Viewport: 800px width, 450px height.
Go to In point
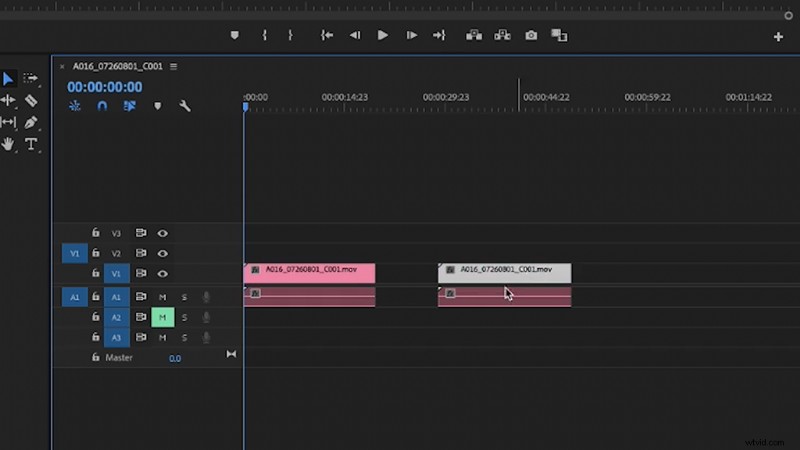click(327, 35)
